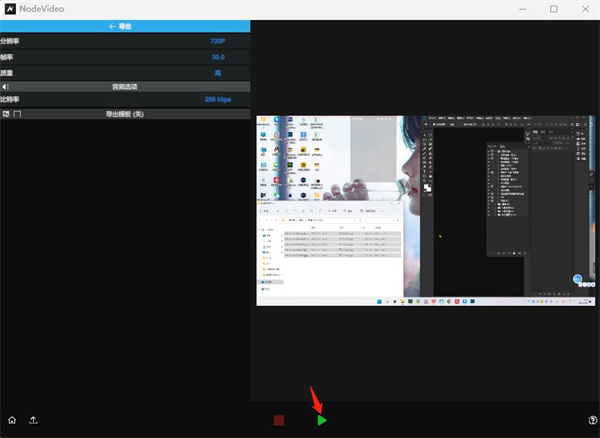Select the 分辨率 resolution row label
Image resolution: width=600 pixels, height=438 pixels.
click(10, 42)
